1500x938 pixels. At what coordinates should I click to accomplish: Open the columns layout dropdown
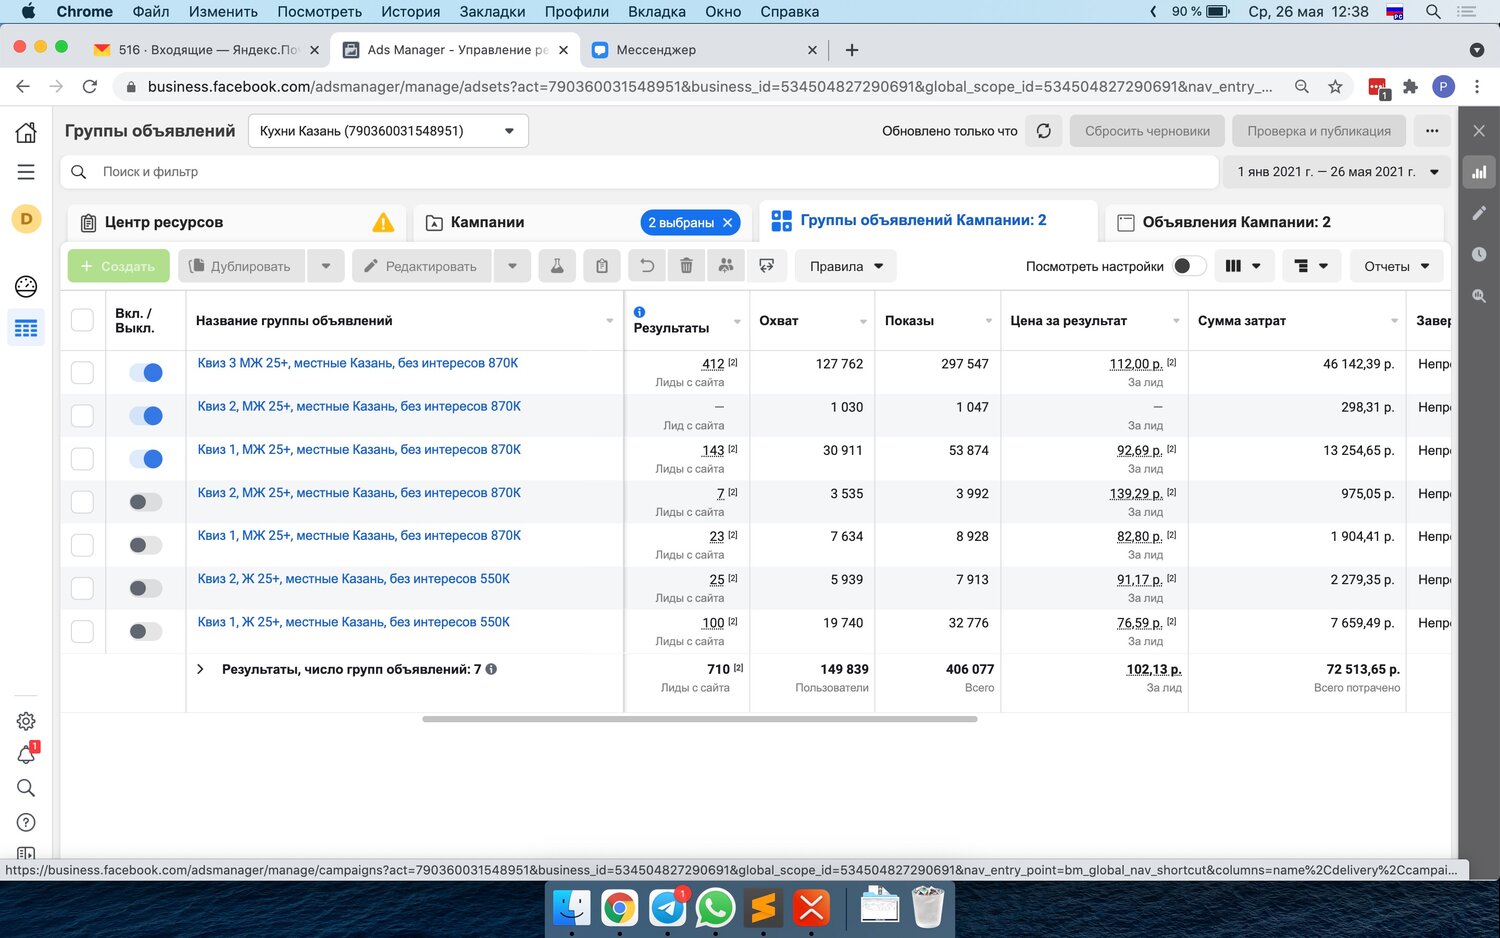(1243, 266)
